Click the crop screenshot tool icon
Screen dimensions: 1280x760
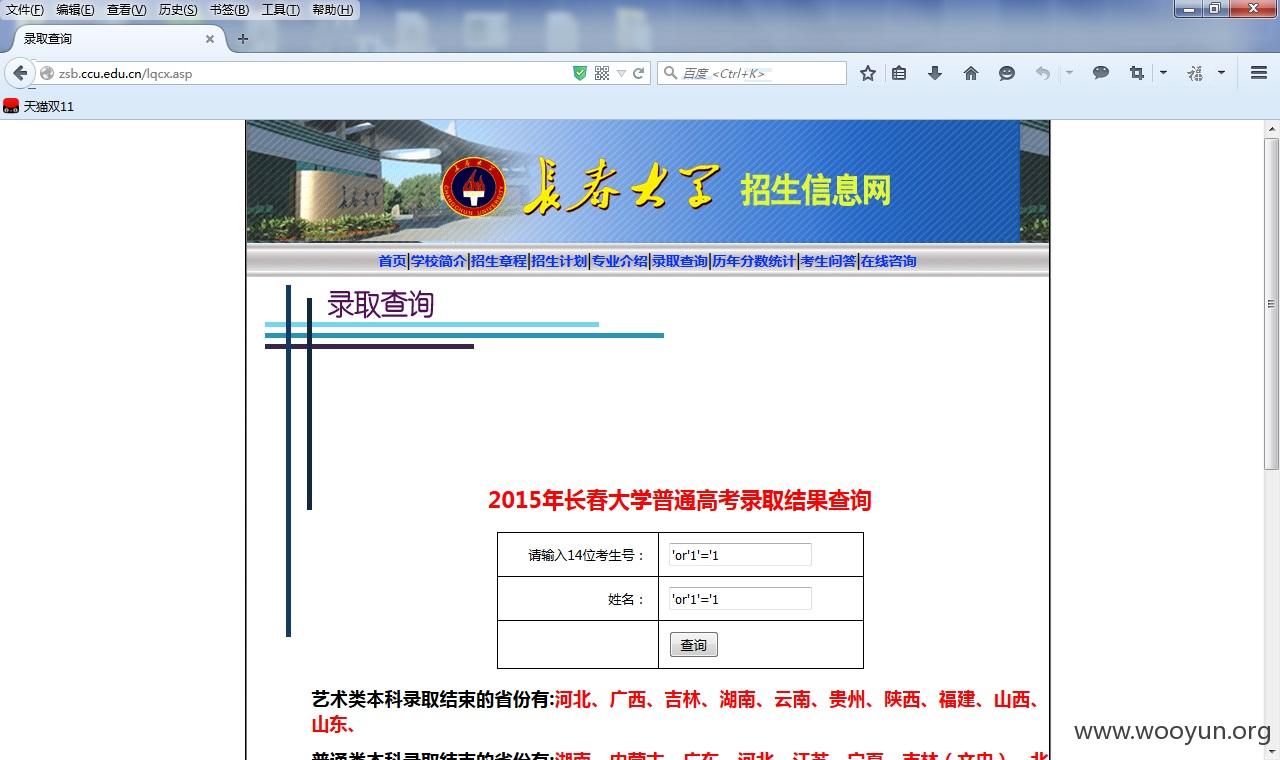1137,73
